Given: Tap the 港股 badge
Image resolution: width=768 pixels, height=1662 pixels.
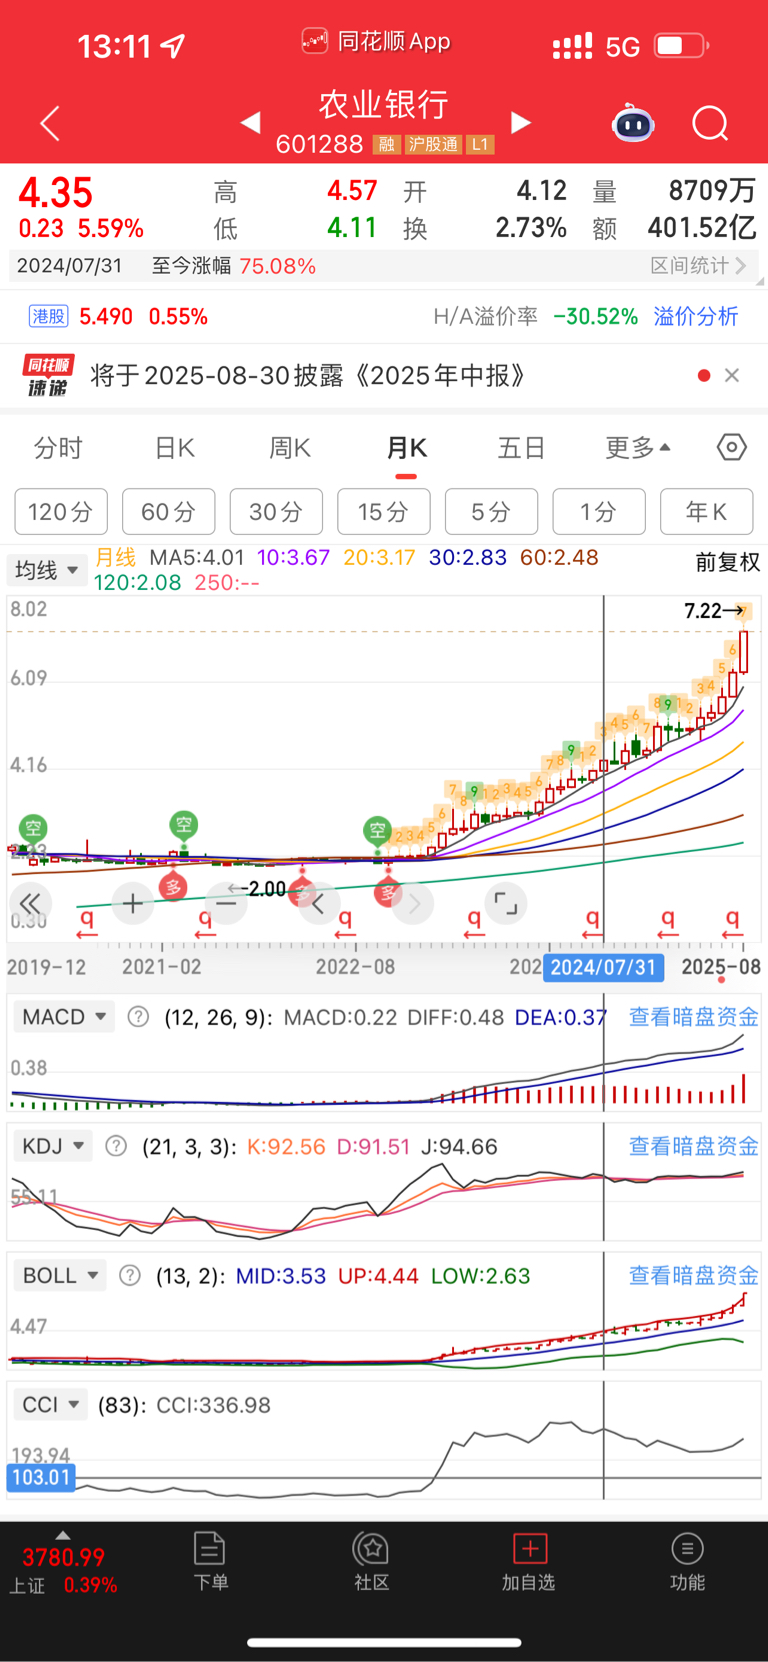Looking at the screenshot, I should tap(48, 317).
